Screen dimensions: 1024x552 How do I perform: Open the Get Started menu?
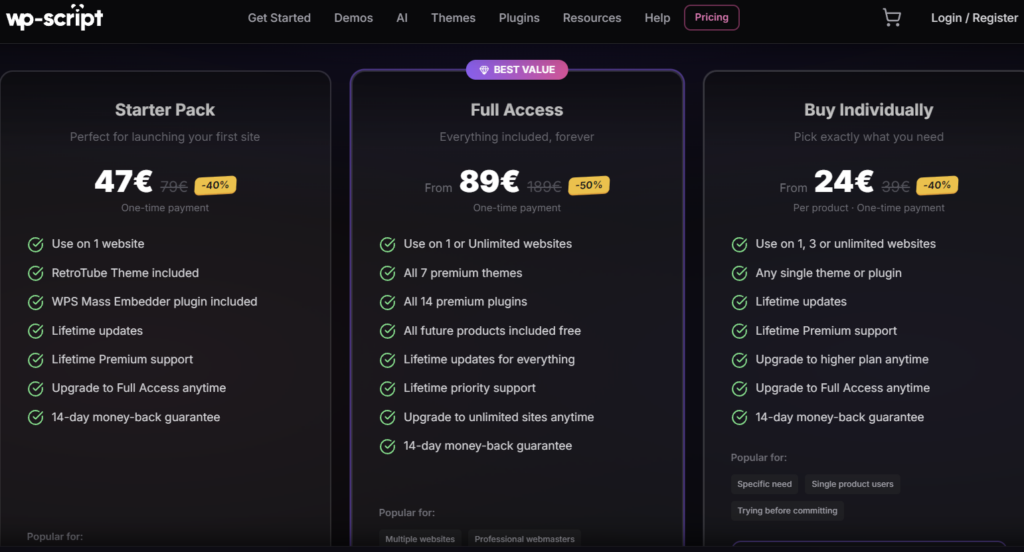279,18
